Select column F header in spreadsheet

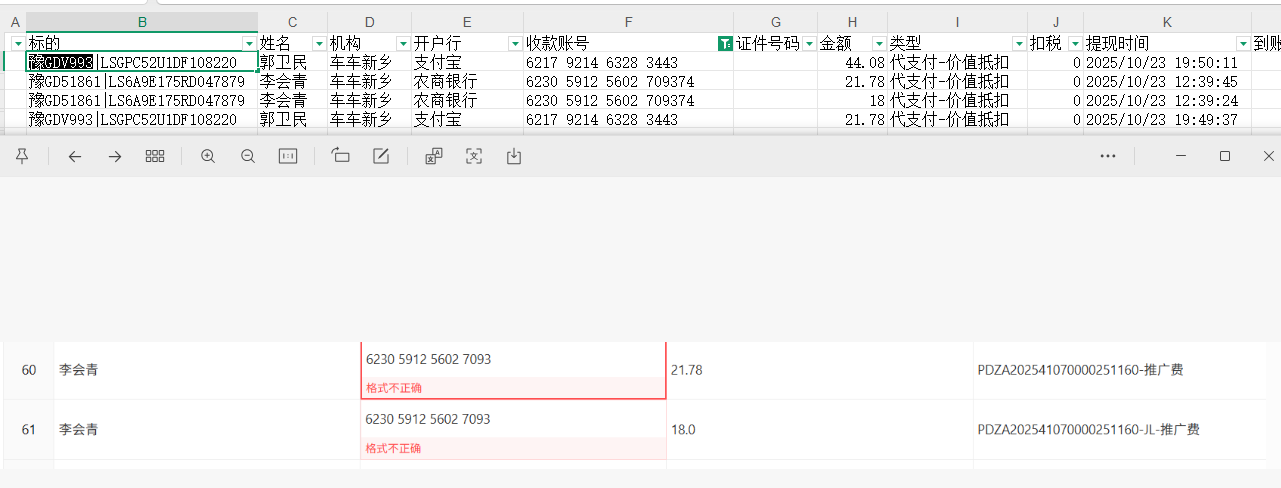pos(628,22)
